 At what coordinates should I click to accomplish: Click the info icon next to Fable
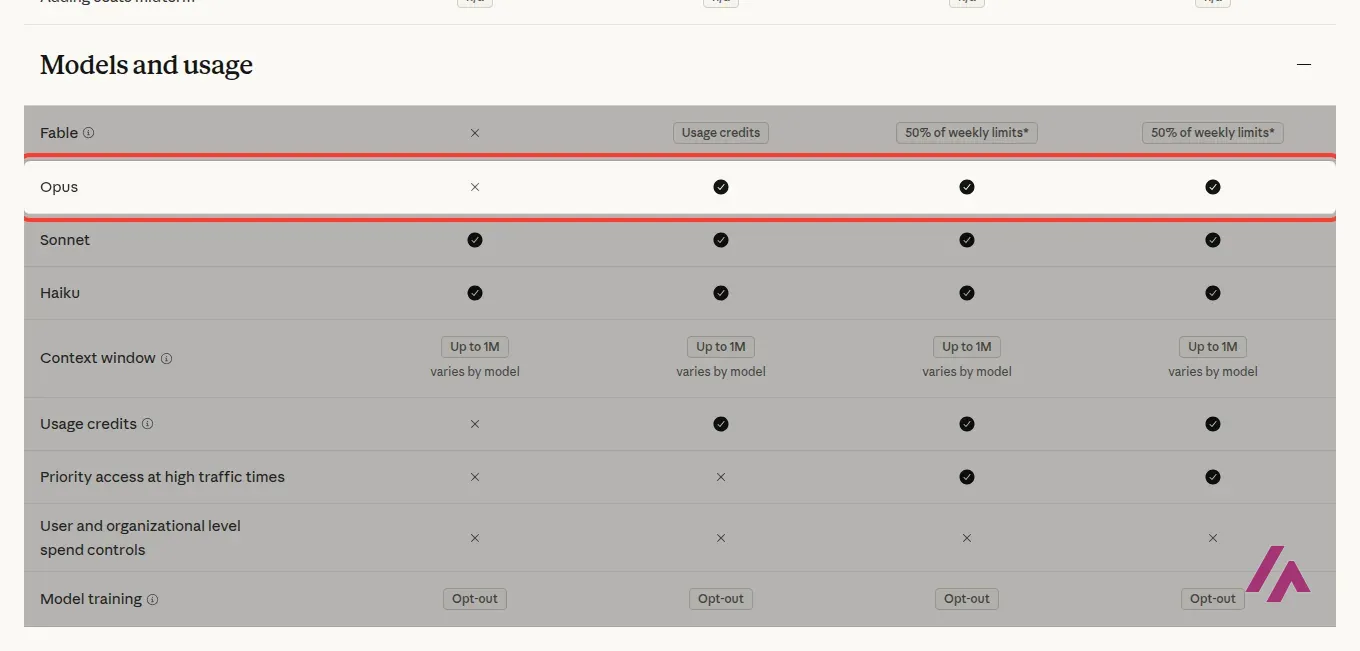[x=88, y=132]
